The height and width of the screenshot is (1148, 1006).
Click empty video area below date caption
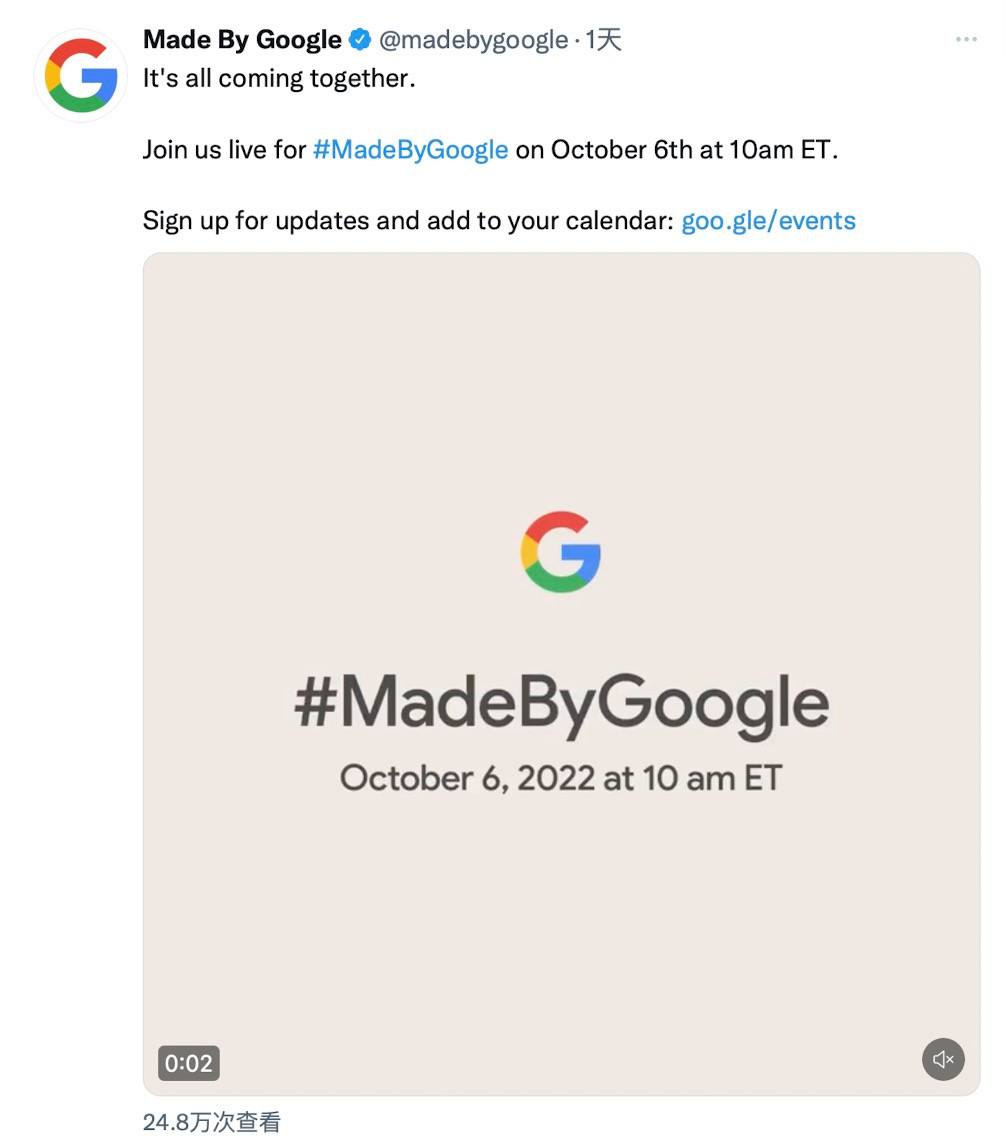(x=562, y=915)
